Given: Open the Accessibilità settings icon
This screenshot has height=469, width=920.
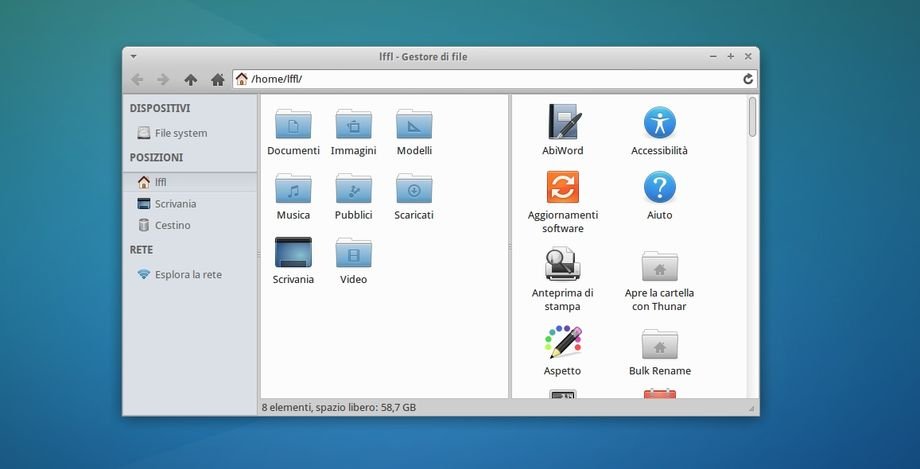Looking at the screenshot, I should tap(659, 123).
